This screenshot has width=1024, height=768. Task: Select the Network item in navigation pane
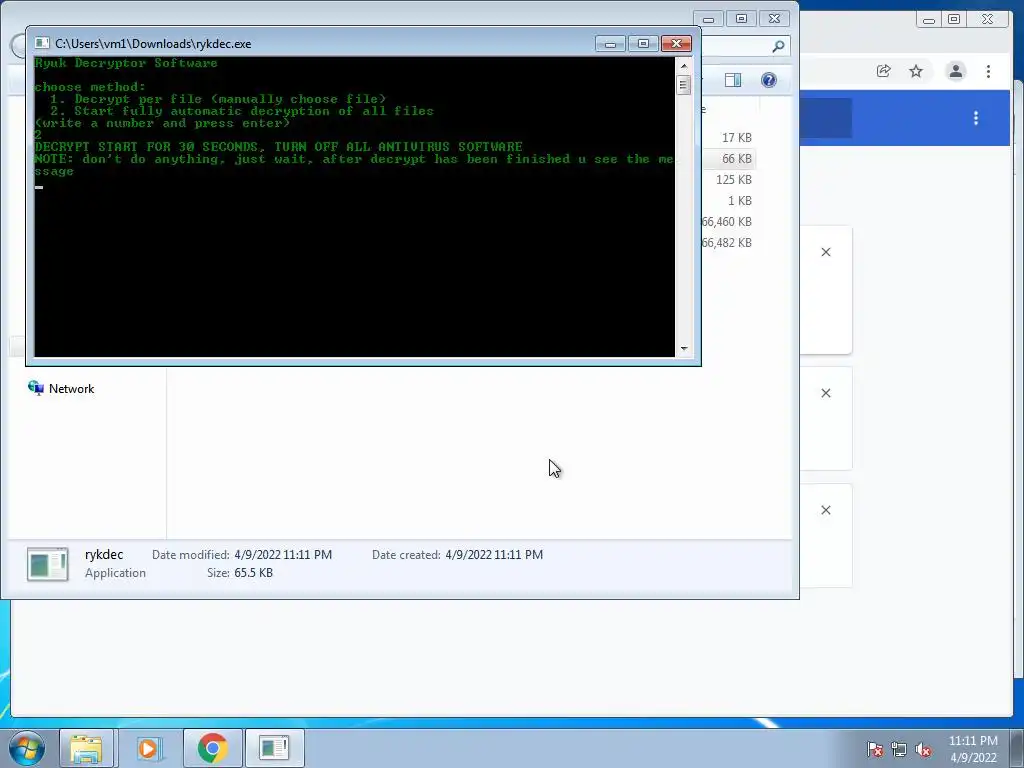pos(61,389)
